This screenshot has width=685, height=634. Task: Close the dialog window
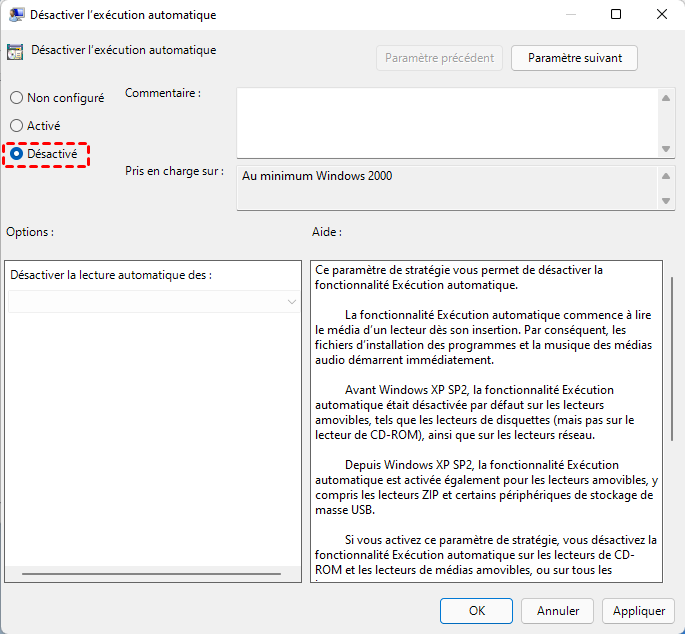661,14
